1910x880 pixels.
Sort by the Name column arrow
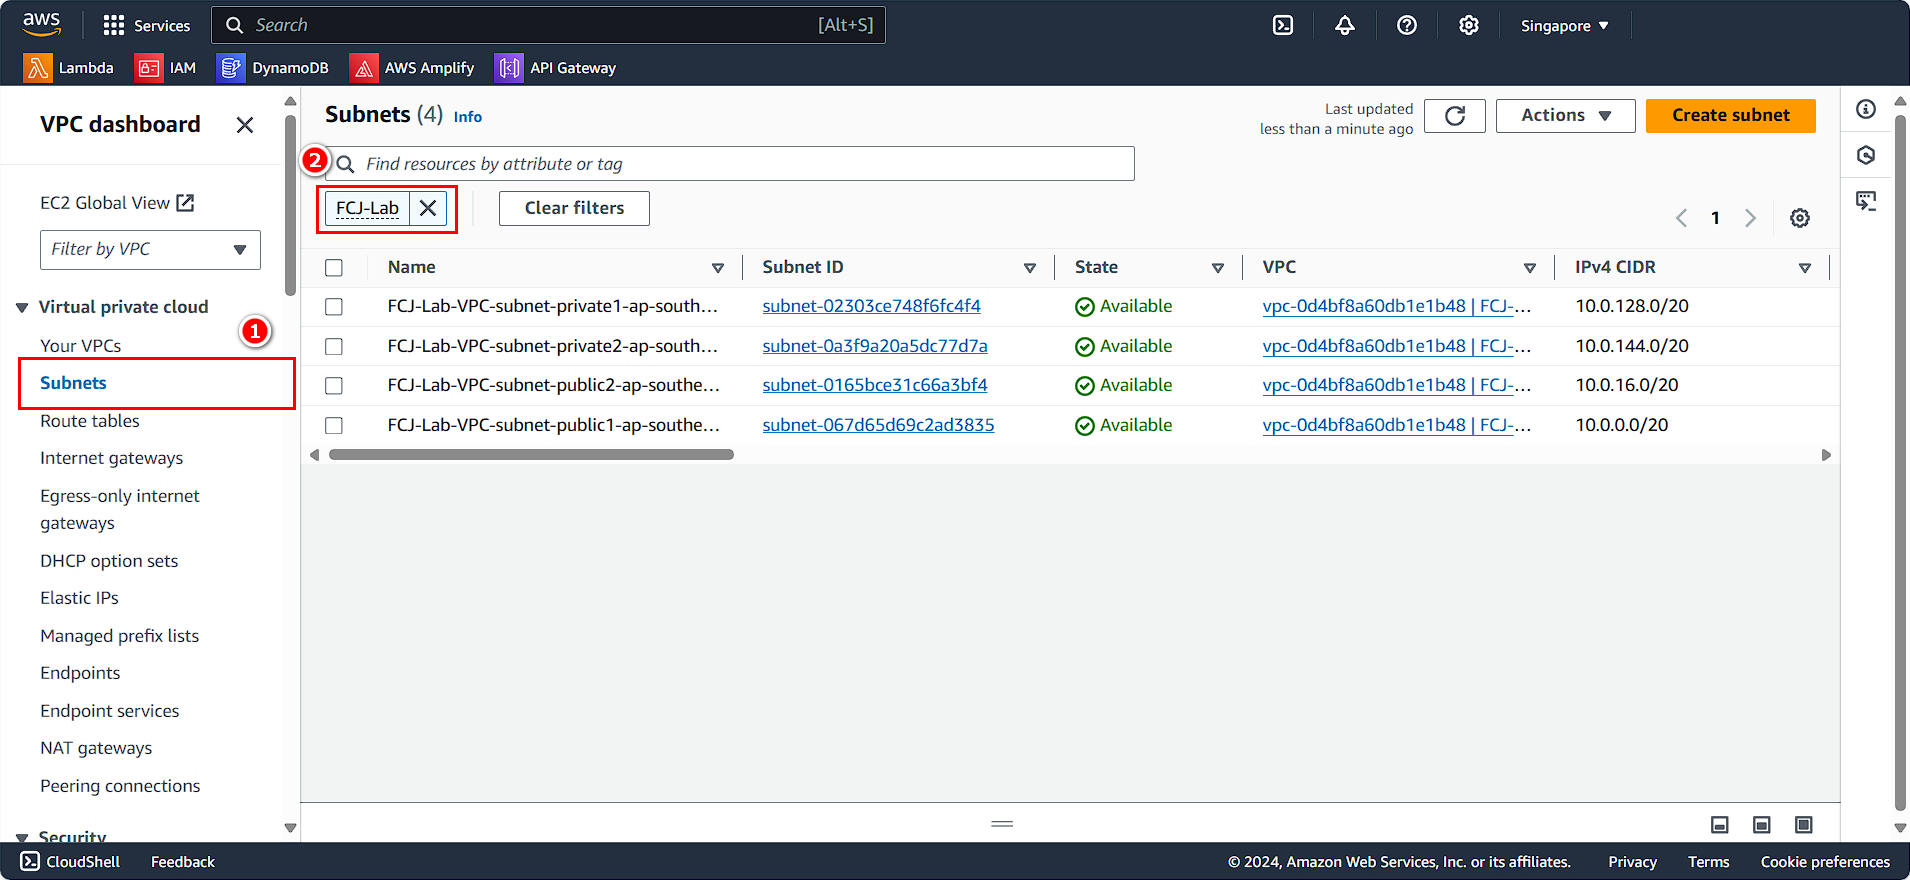pyautogui.click(x=718, y=268)
